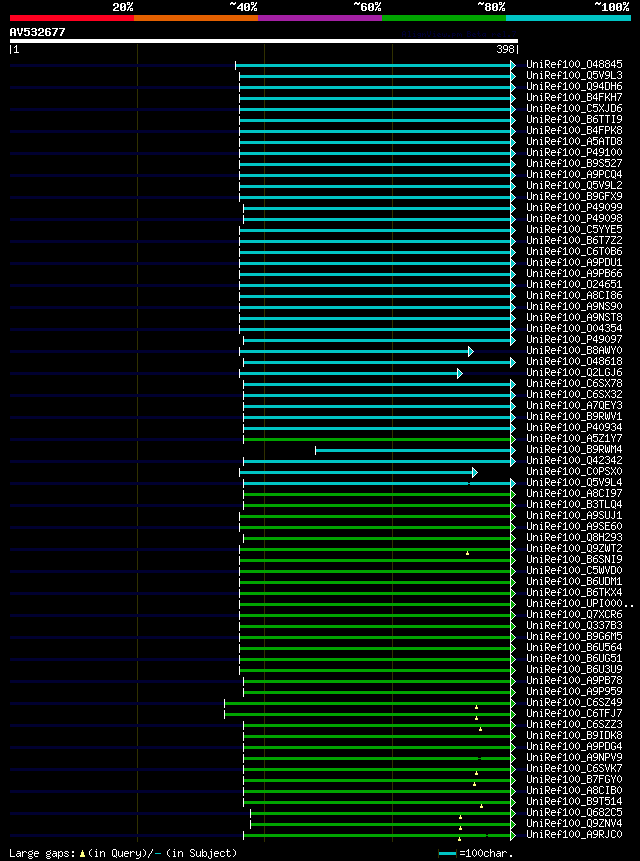Image resolution: width=640 pixels, height=861 pixels.
Task: Open hit UniRef100_Q5V9L3
Action: [x=574, y=75]
